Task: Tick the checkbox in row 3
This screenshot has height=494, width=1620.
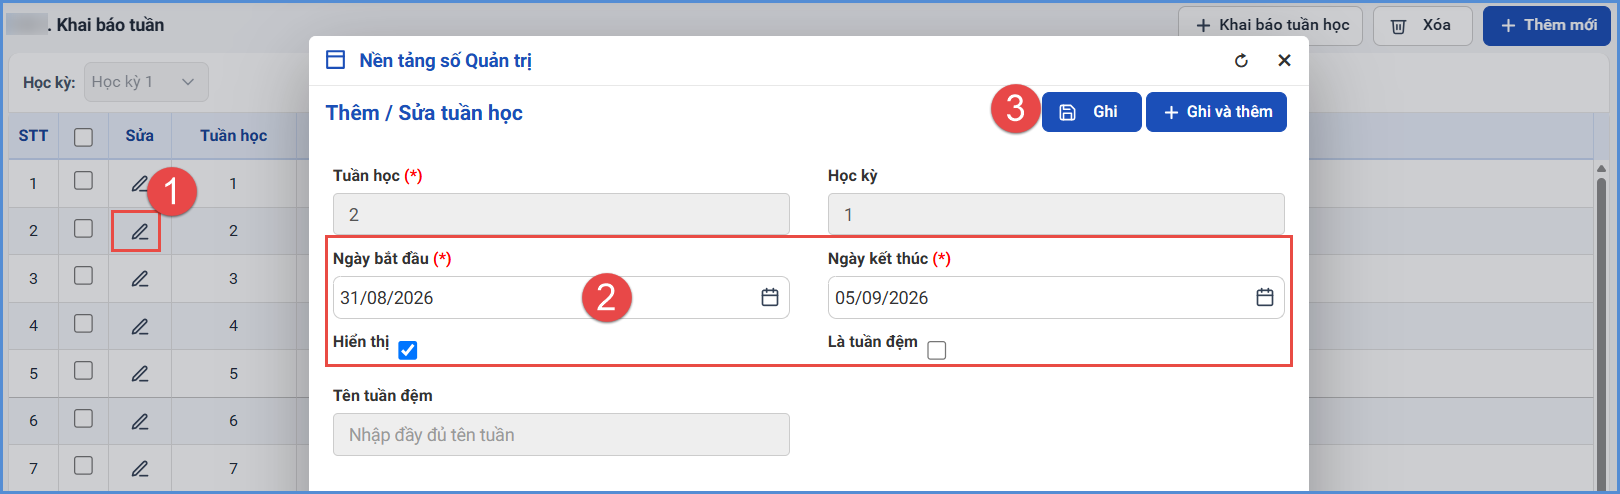Action: pos(84,275)
